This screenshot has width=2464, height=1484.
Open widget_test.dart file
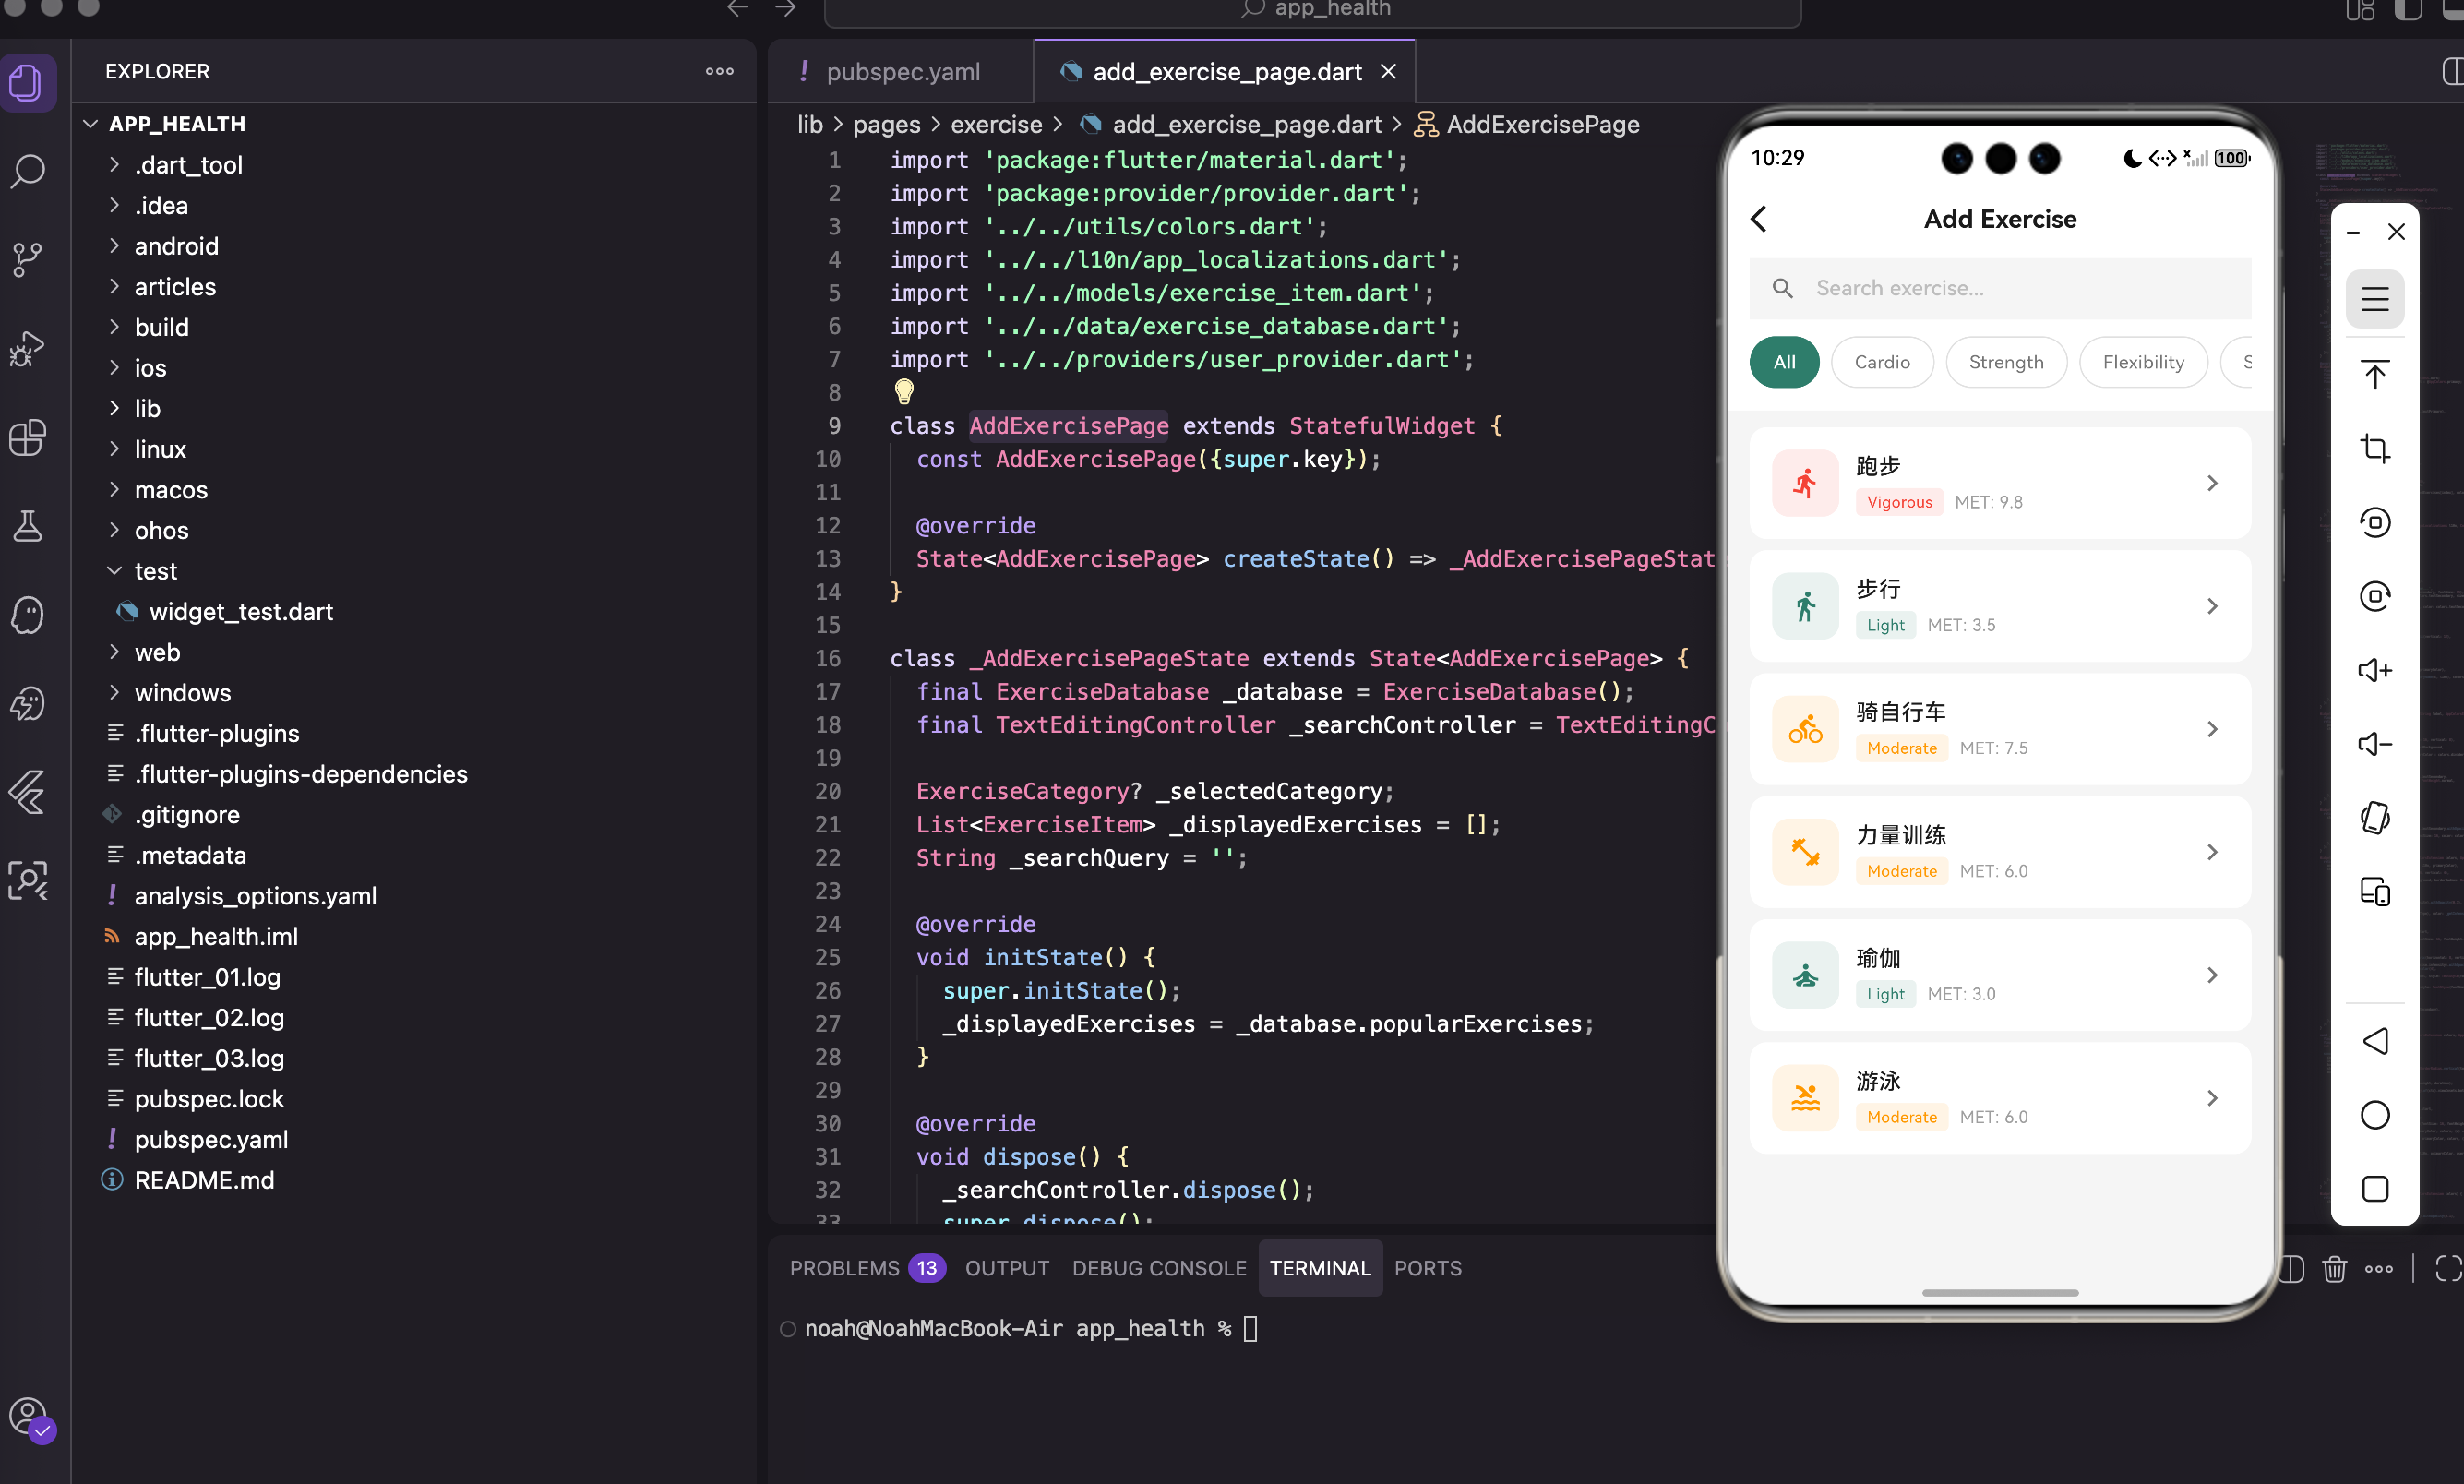[x=240, y=611]
